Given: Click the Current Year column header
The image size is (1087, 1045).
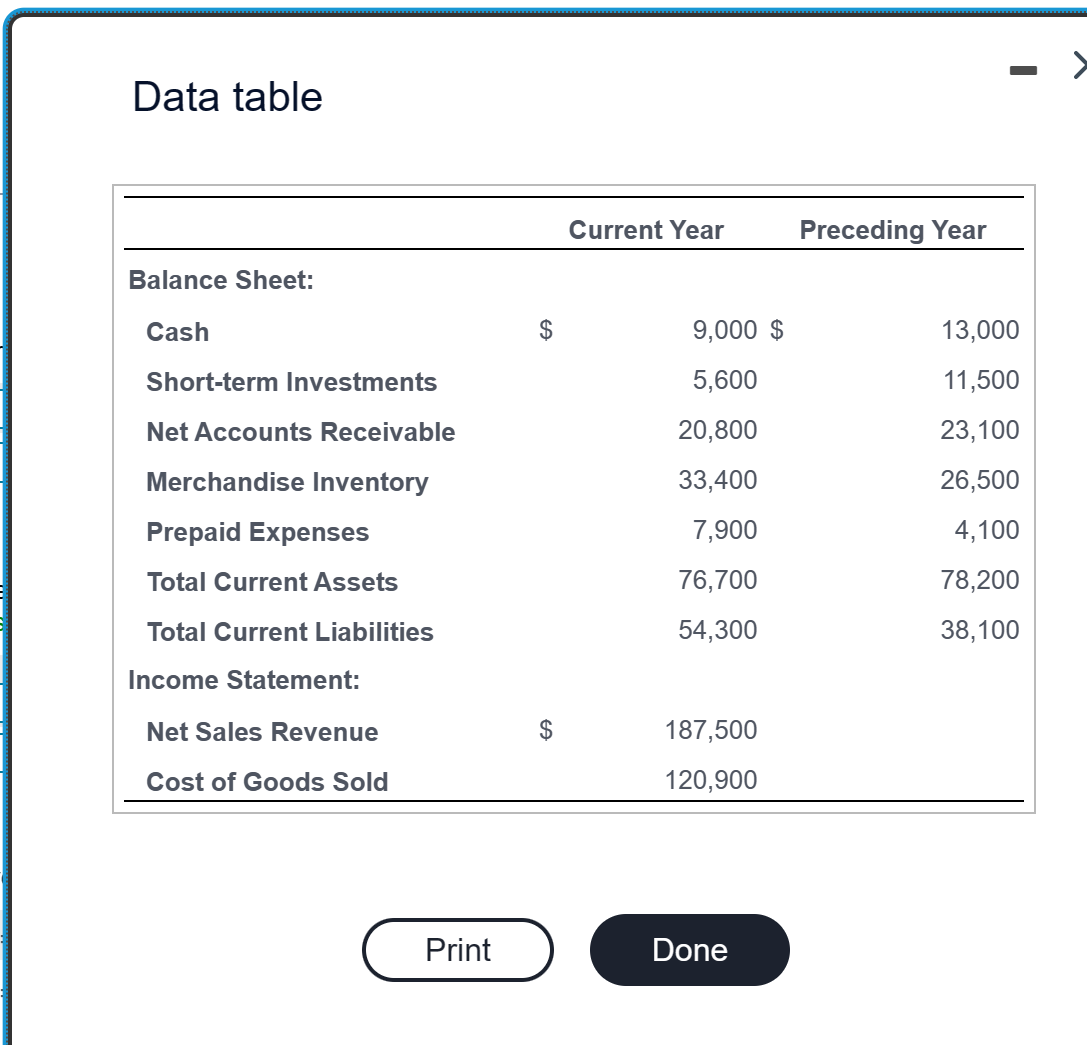Looking at the screenshot, I should pyautogui.click(x=646, y=230).
